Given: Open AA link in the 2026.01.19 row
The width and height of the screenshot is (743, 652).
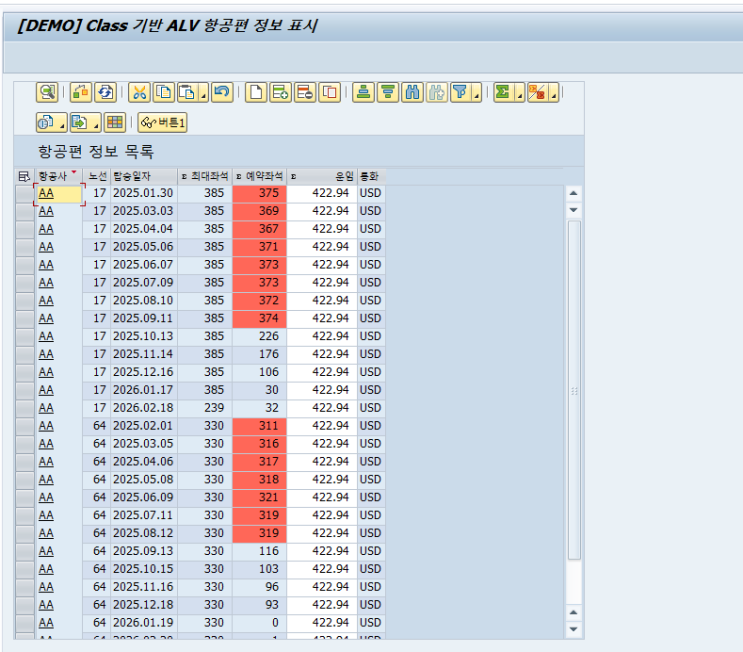Looking at the screenshot, I should pyautogui.click(x=46, y=623).
